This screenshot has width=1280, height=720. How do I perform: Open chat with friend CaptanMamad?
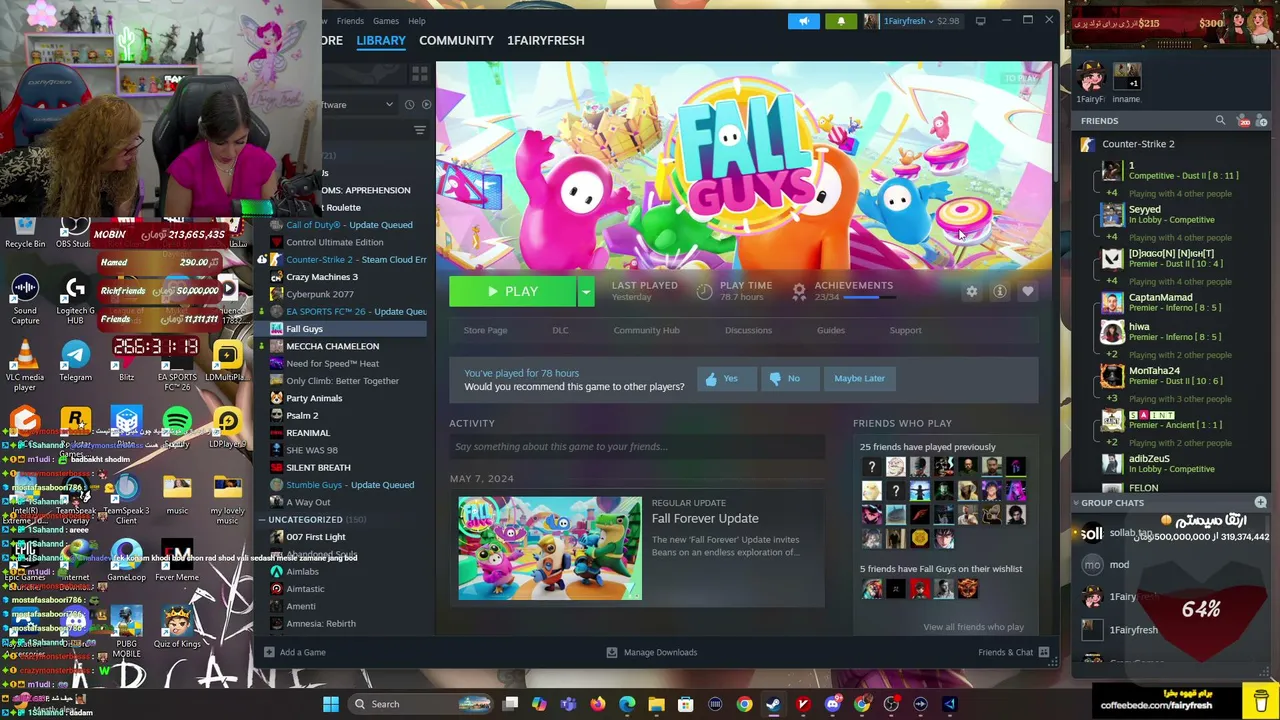[1168, 302]
